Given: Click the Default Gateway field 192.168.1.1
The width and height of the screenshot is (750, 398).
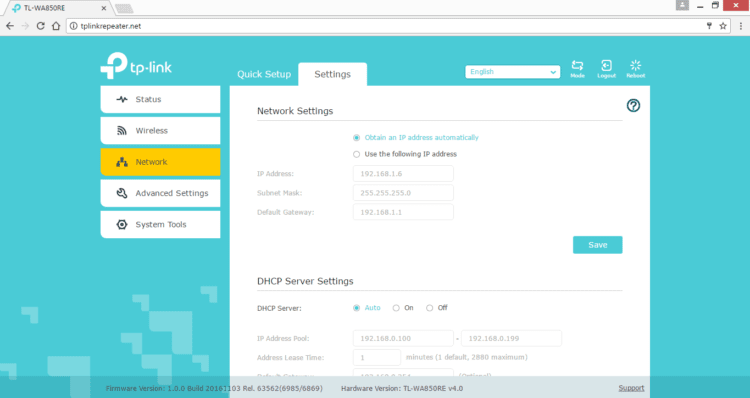Looking at the screenshot, I should point(403,212).
